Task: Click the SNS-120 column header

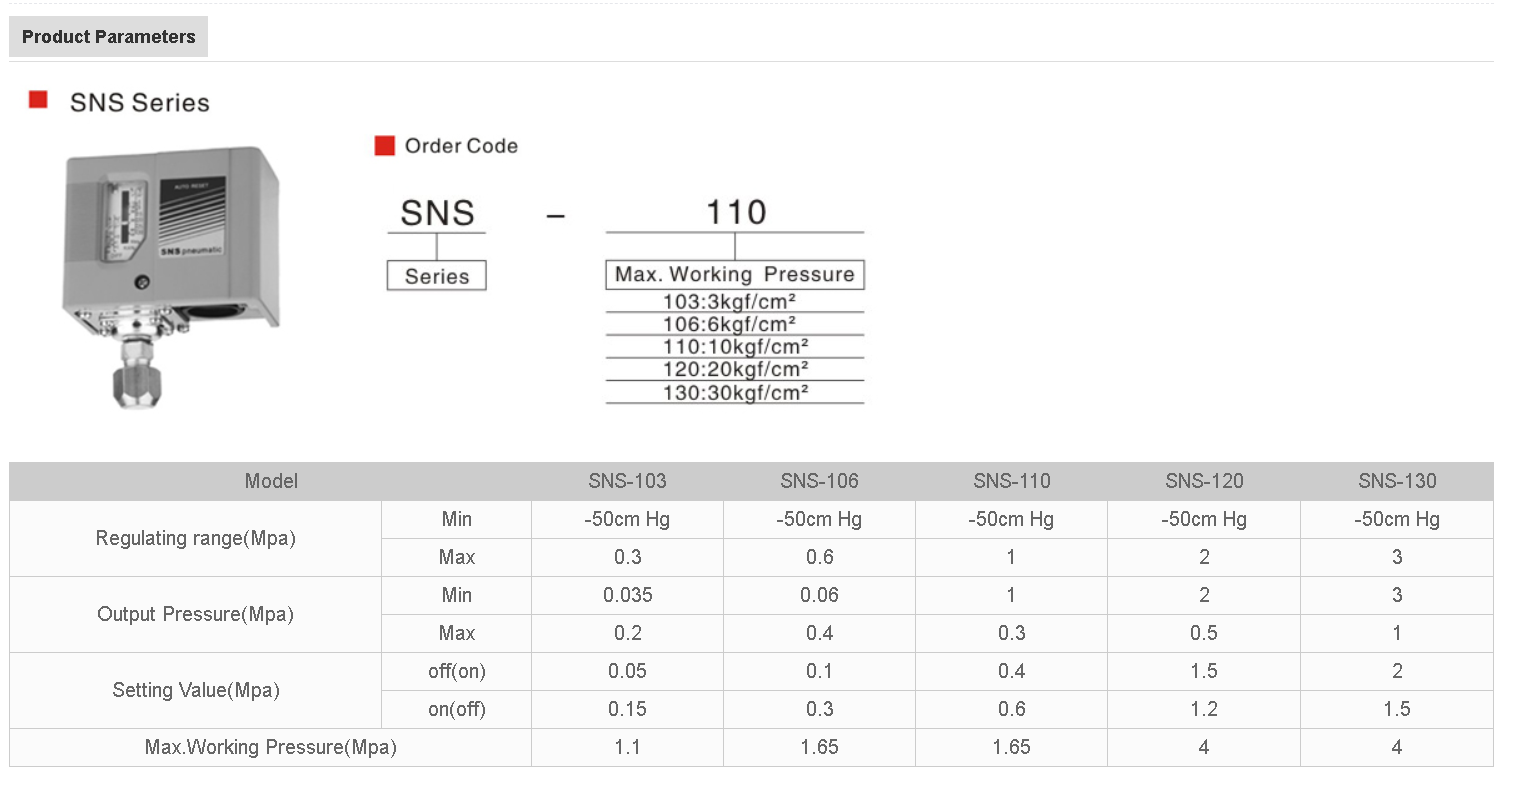Action: click(x=1204, y=481)
